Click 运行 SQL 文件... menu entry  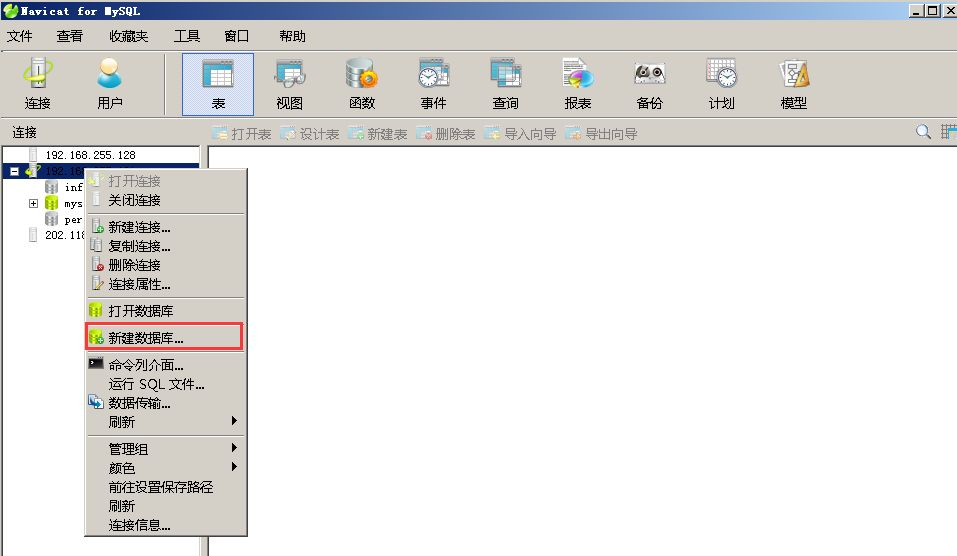coord(156,384)
